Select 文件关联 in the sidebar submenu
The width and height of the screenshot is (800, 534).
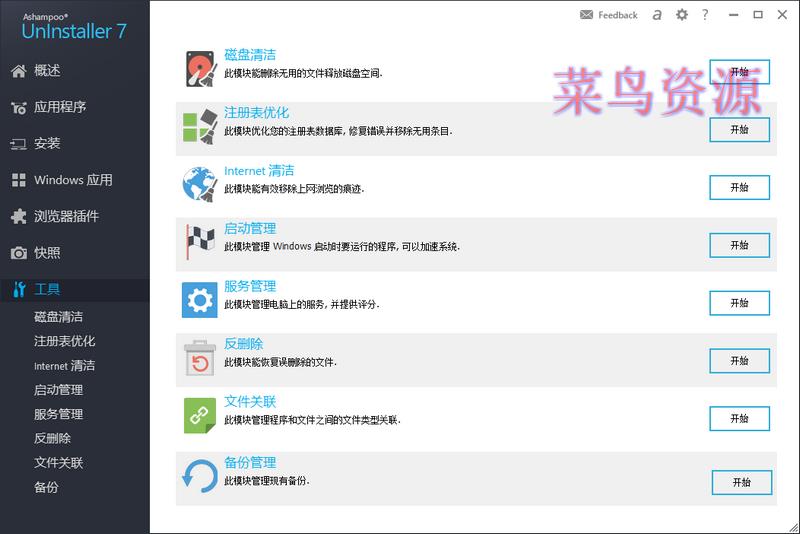[58, 463]
